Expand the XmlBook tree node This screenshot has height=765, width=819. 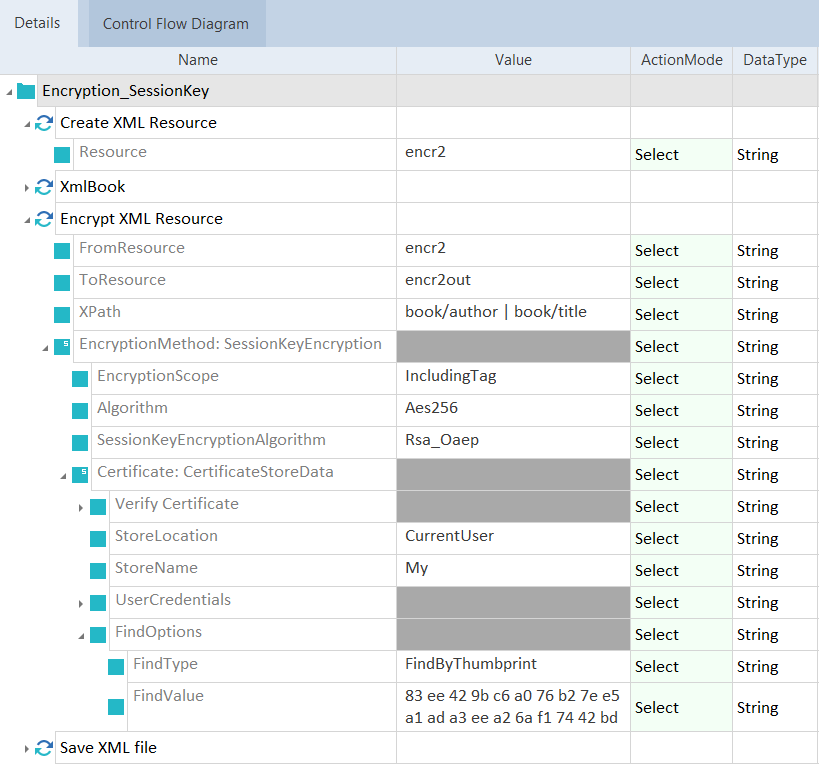[x=27, y=187]
